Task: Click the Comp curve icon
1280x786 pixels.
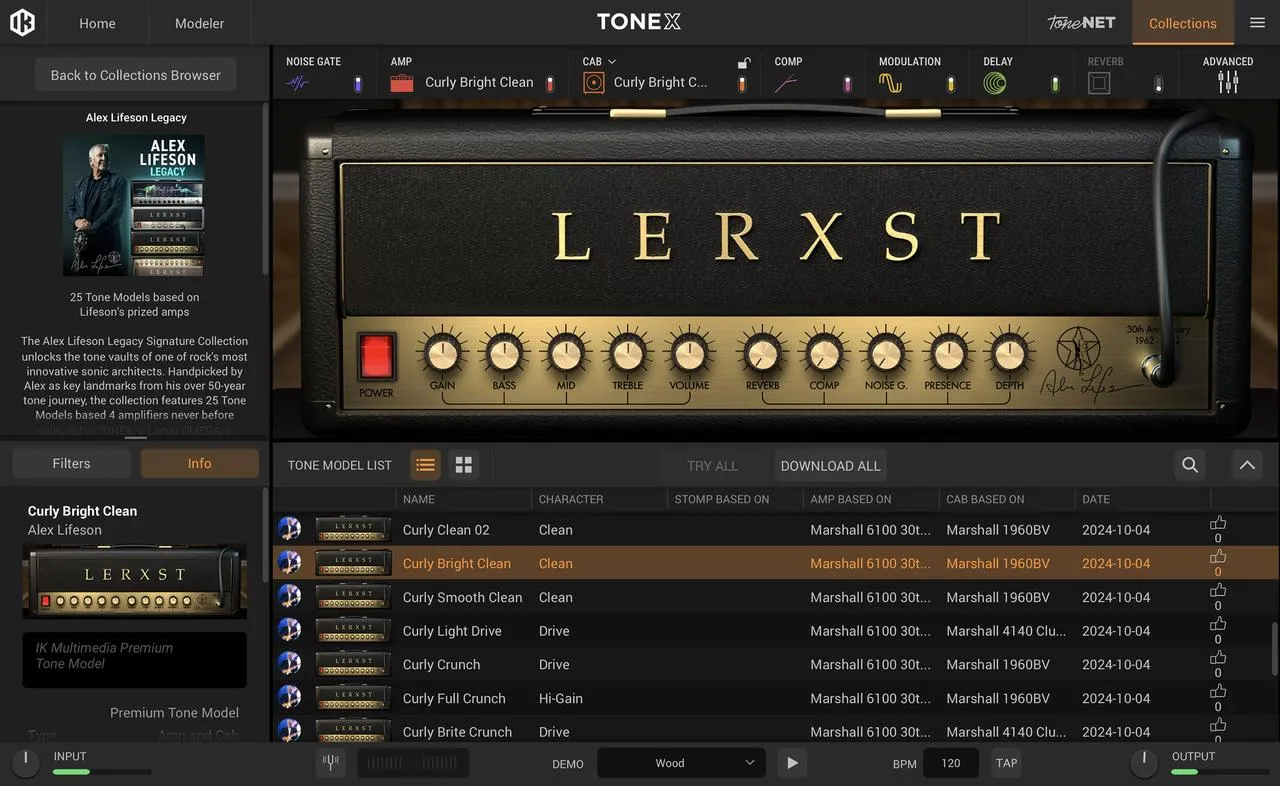Action: click(786, 83)
